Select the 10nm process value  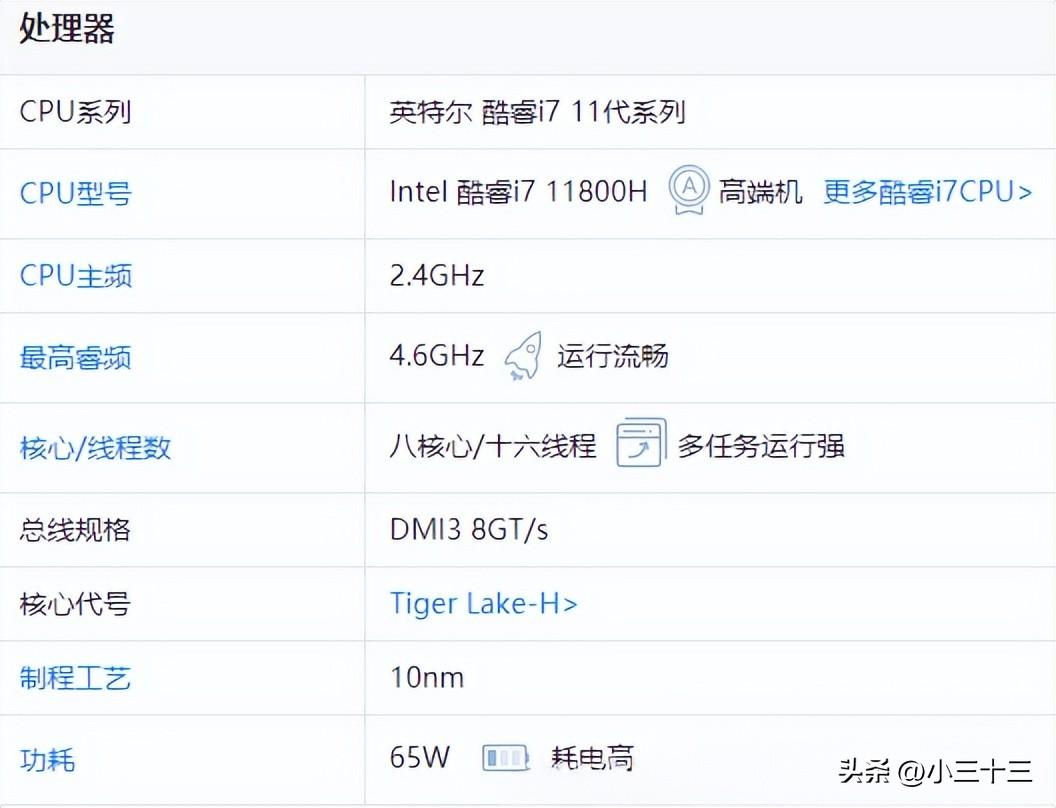click(427, 677)
